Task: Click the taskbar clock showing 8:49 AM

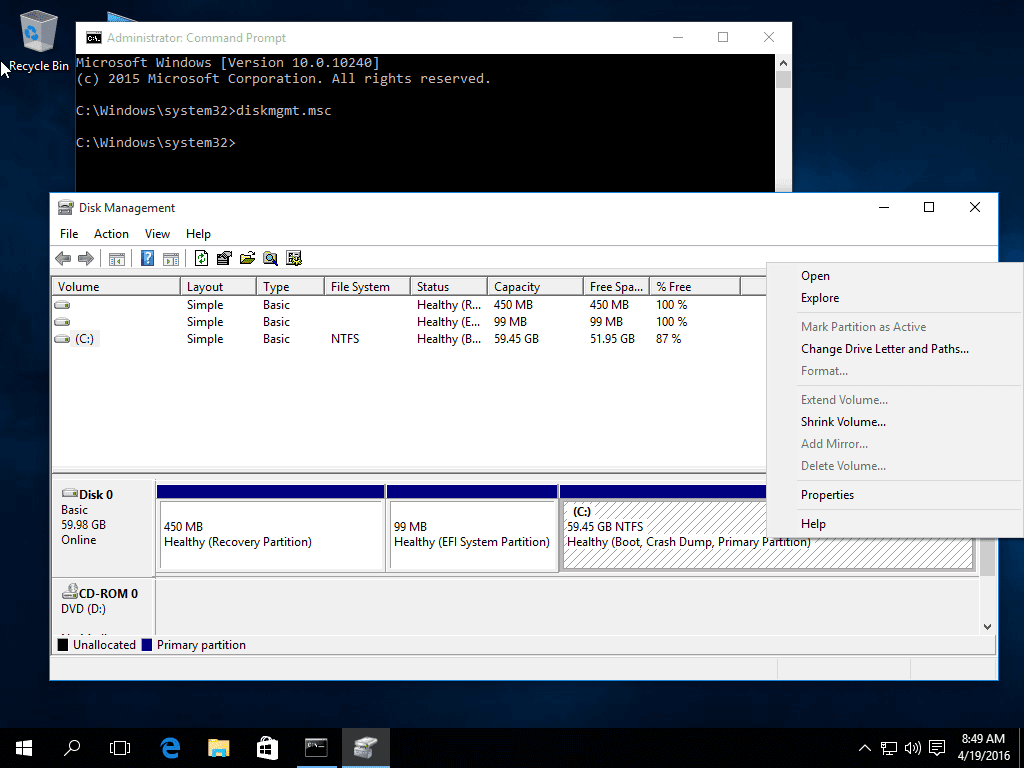Action: 984,748
